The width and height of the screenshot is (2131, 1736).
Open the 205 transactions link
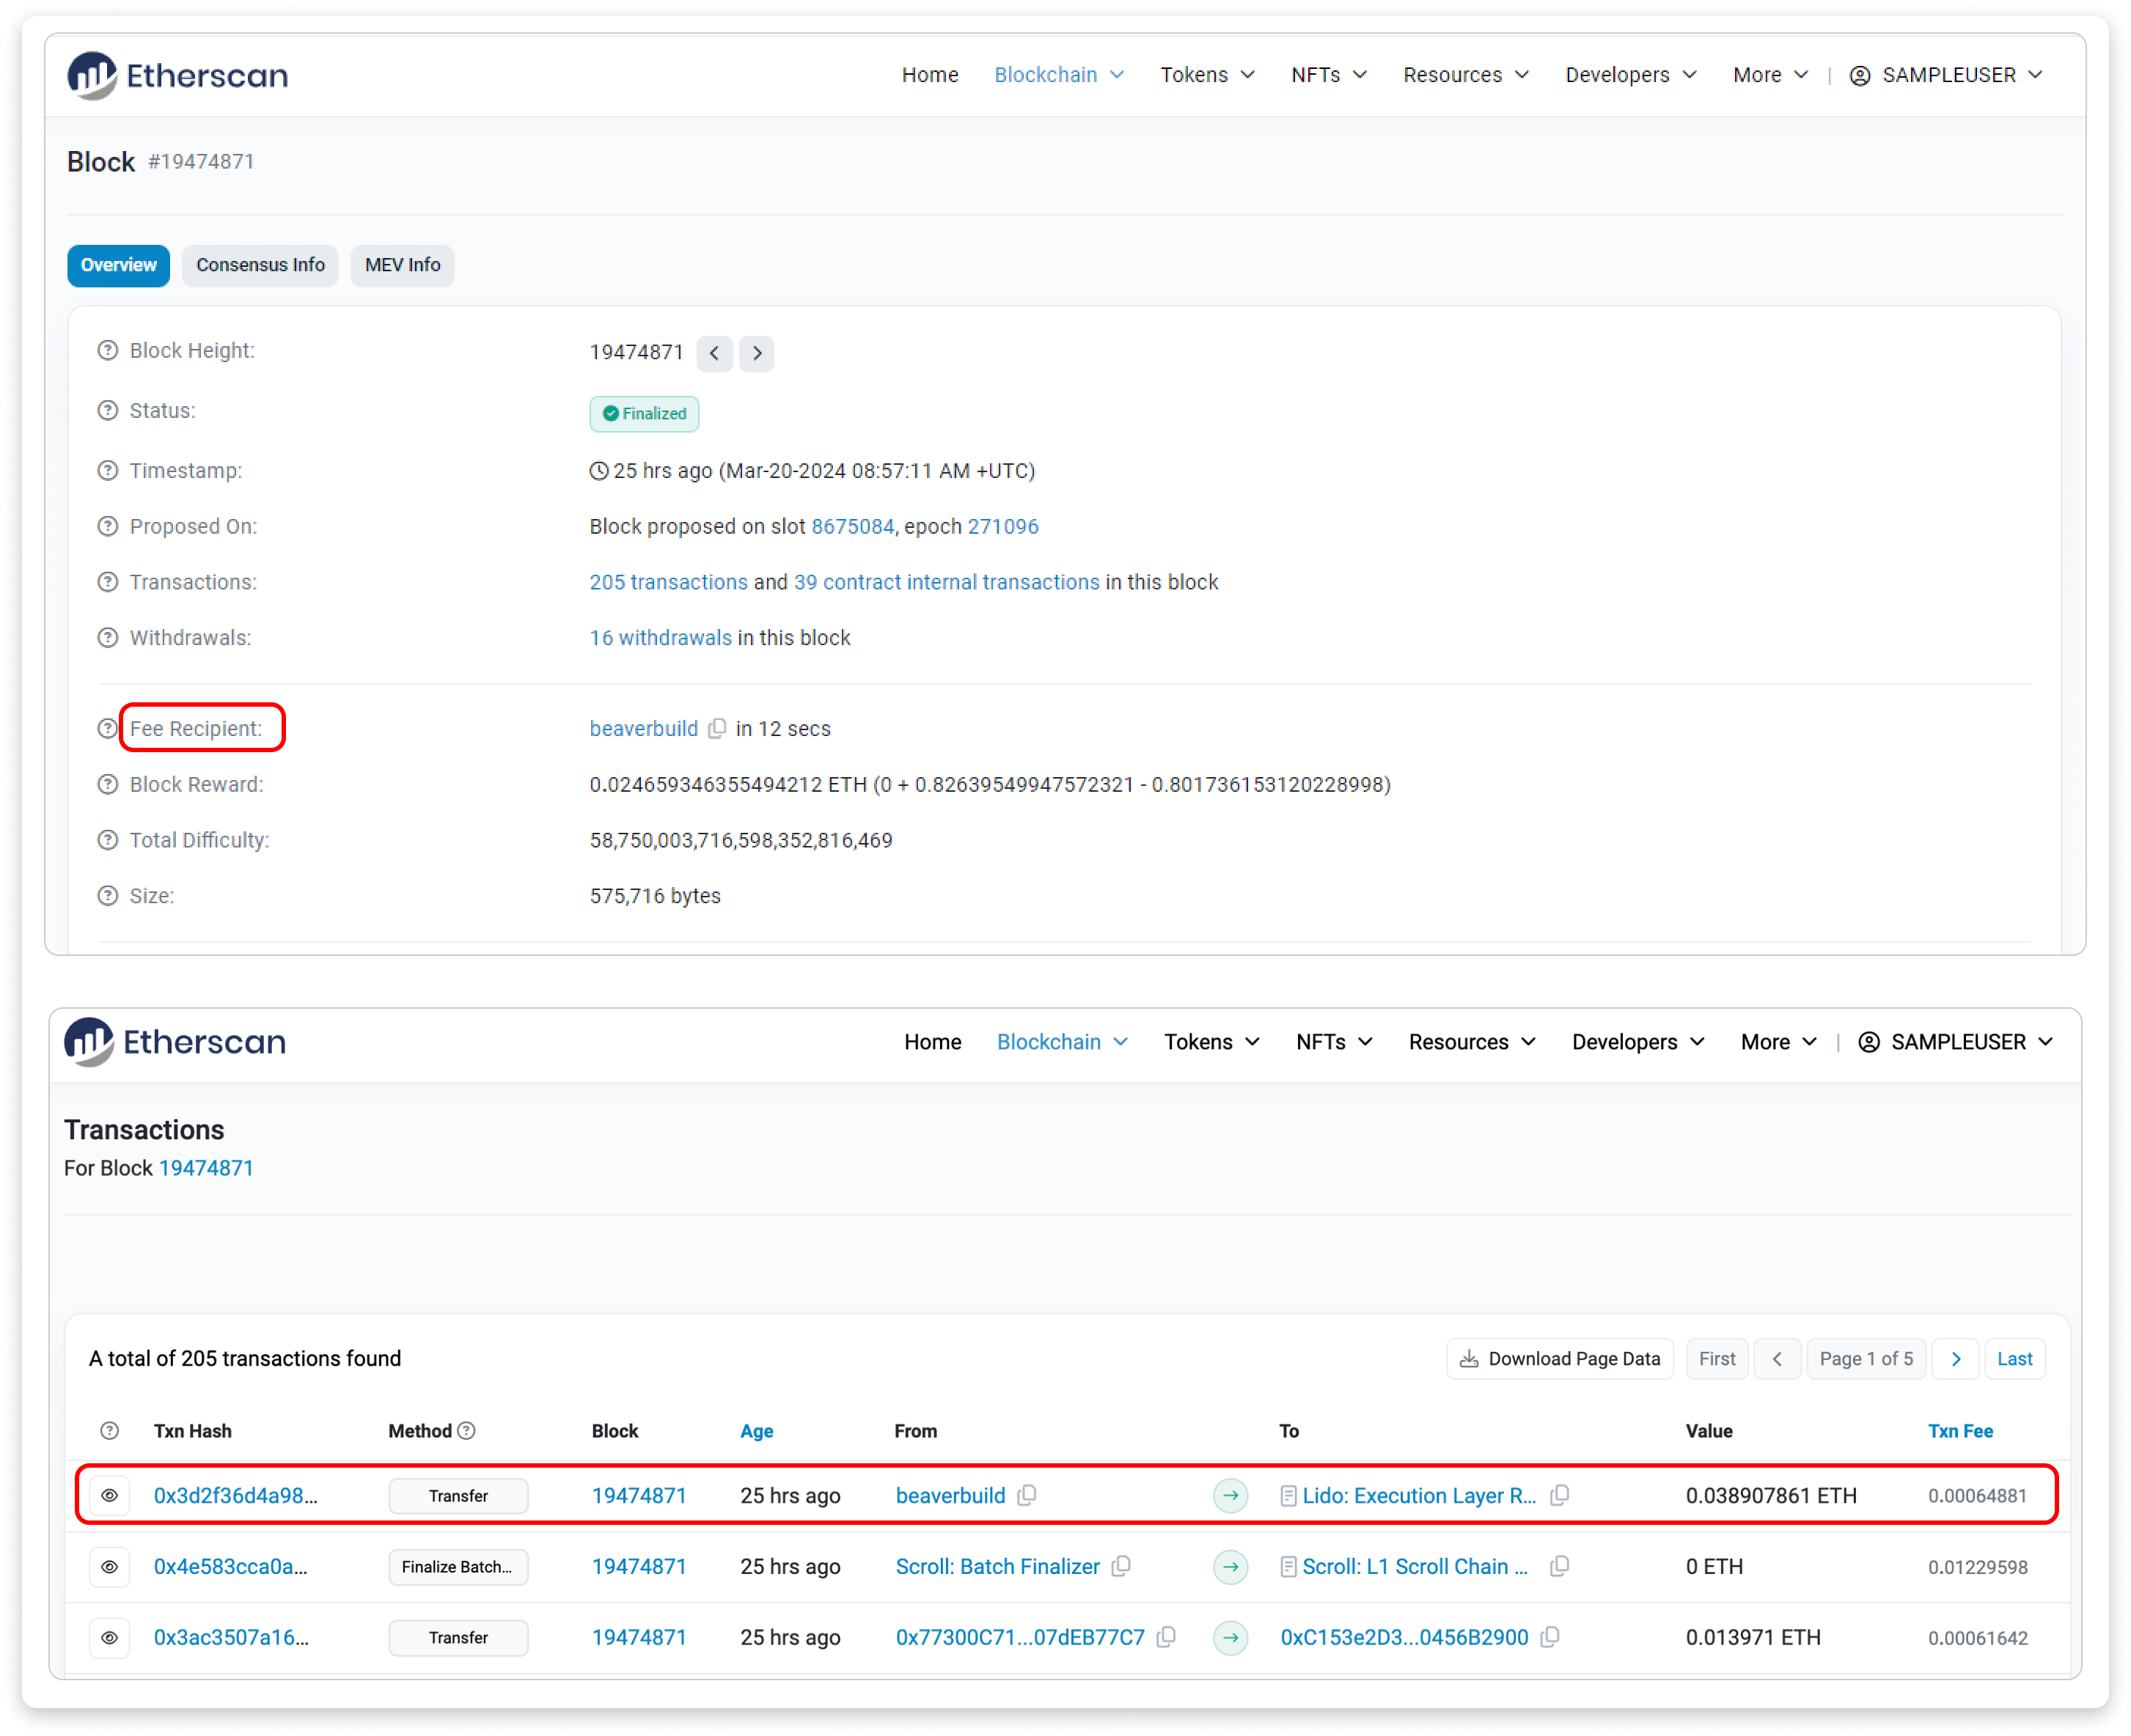[x=668, y=582]
